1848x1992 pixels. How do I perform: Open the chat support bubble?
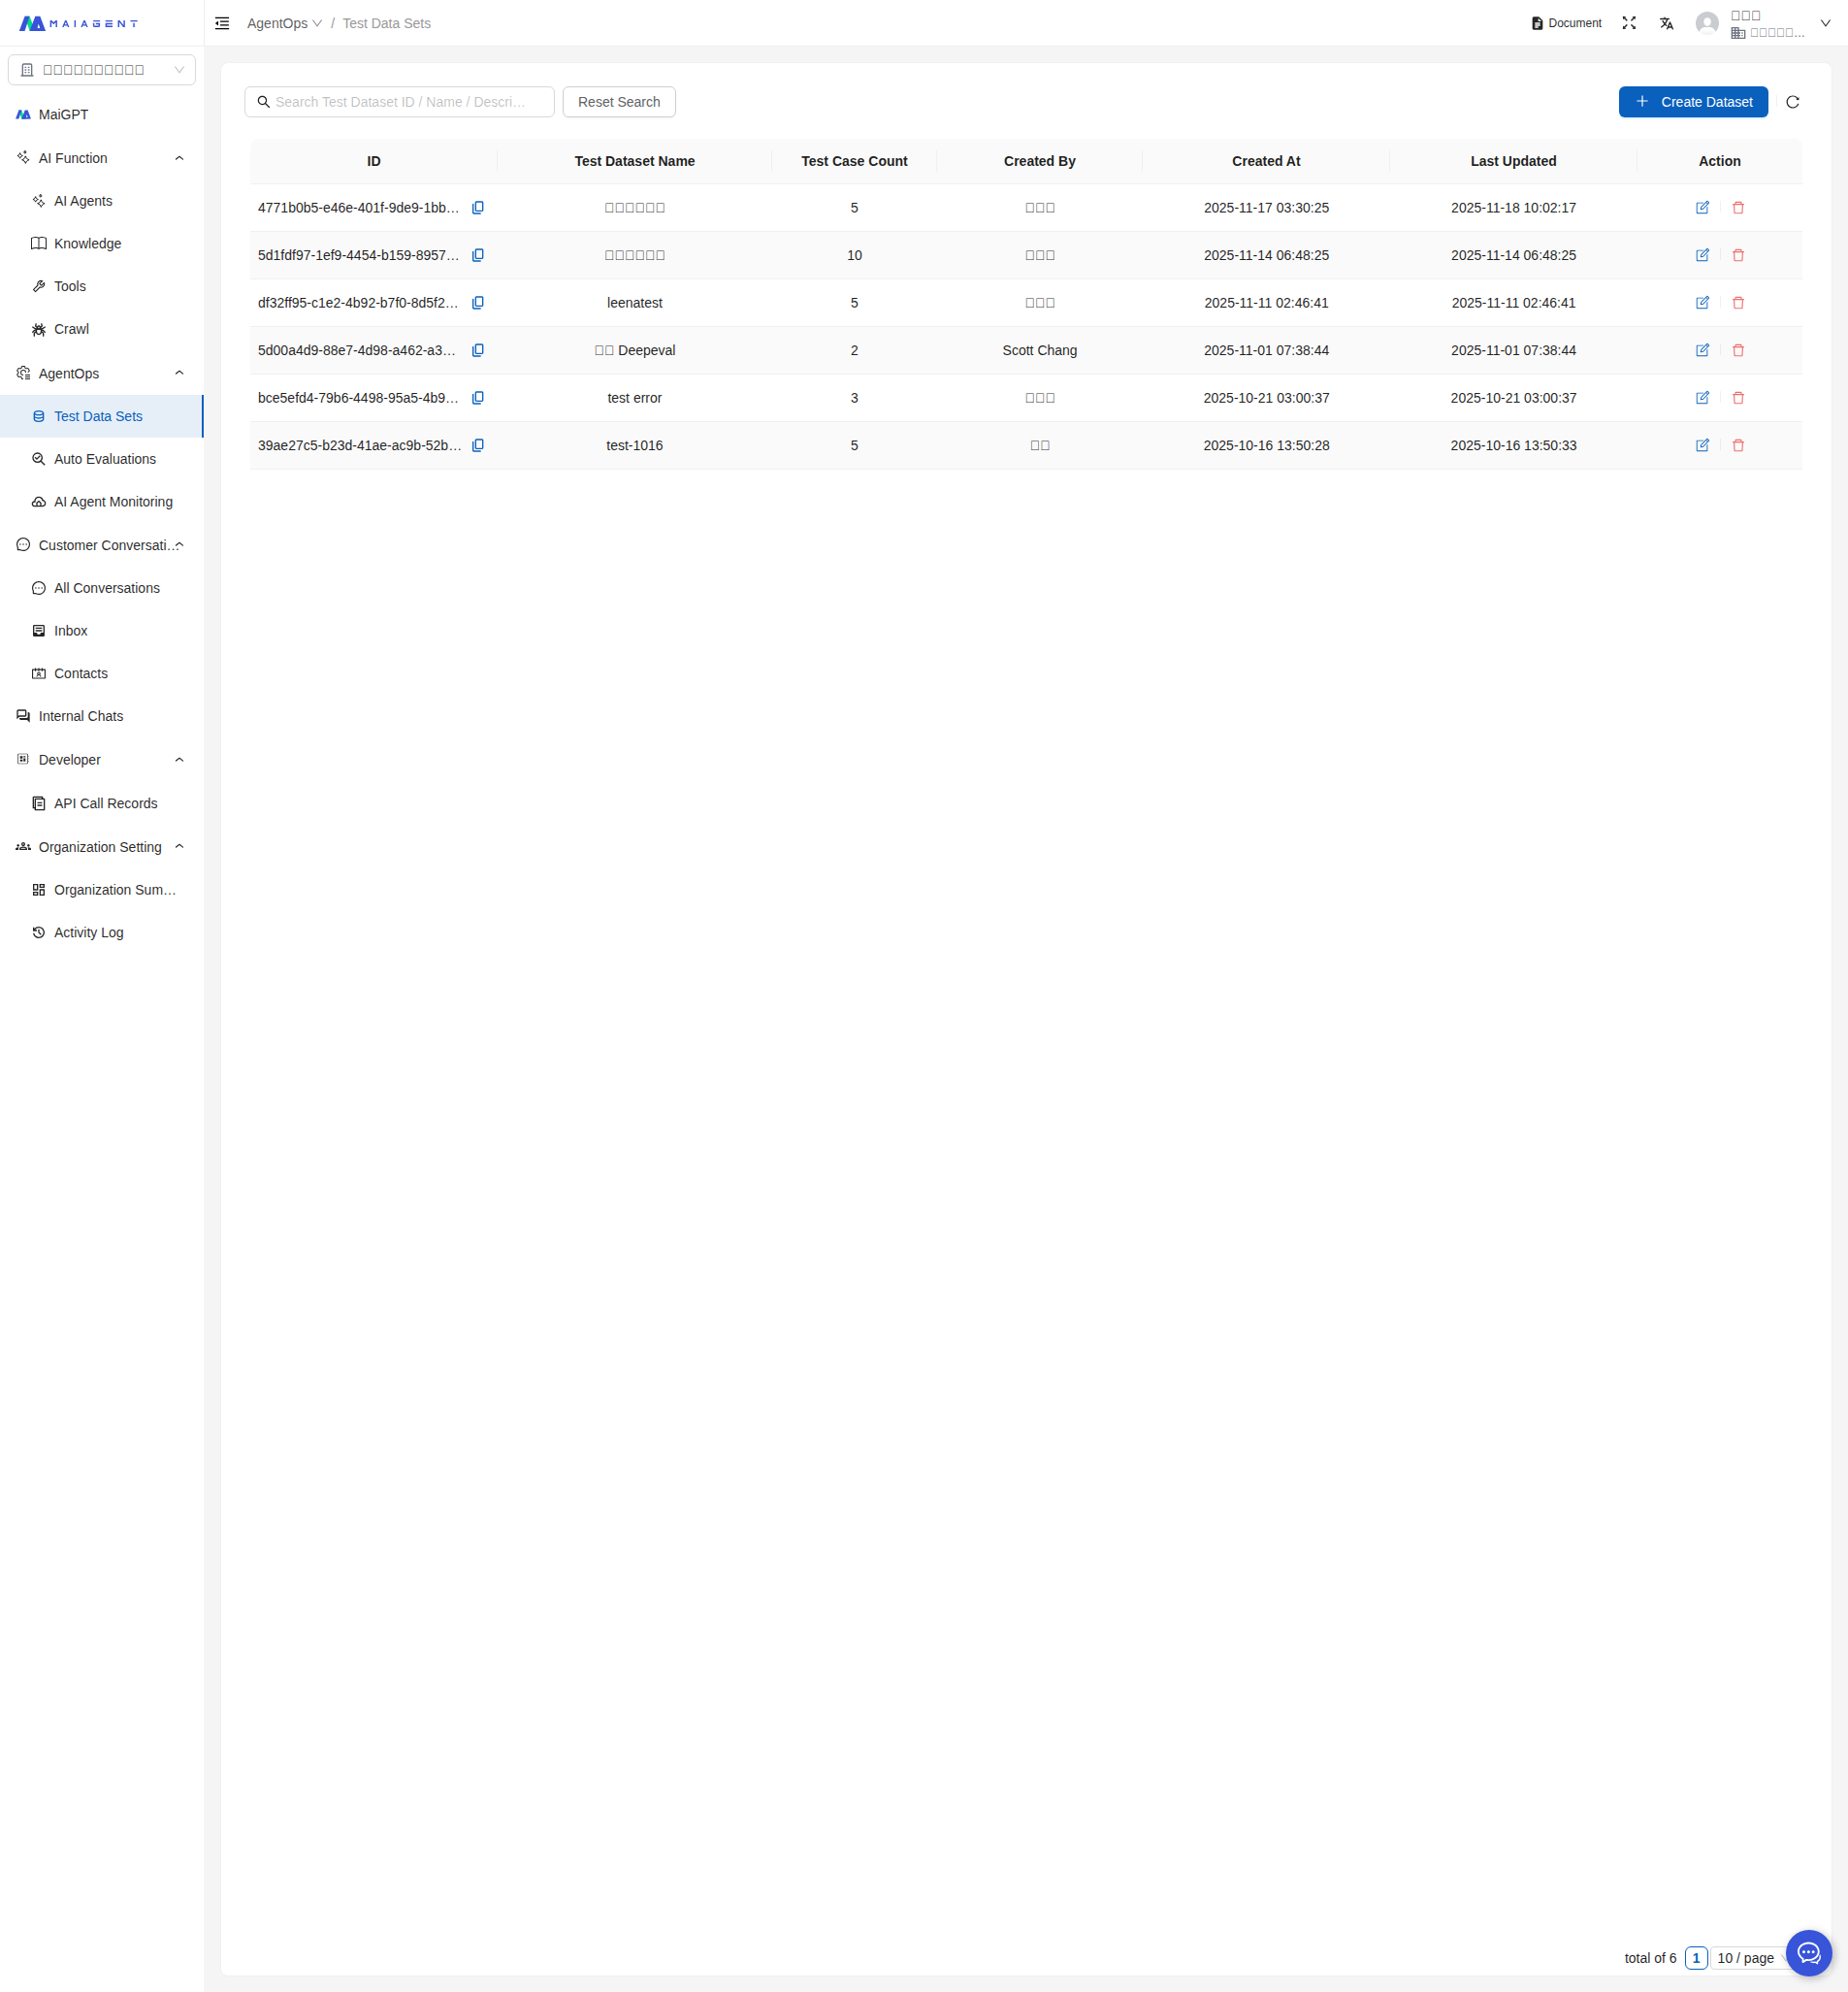coord(1808,1952)
